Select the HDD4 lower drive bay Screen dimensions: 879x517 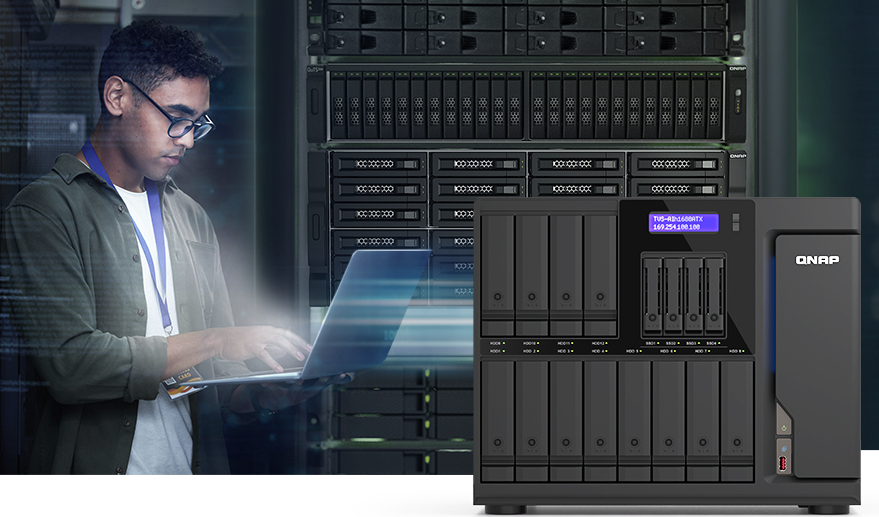600,421
